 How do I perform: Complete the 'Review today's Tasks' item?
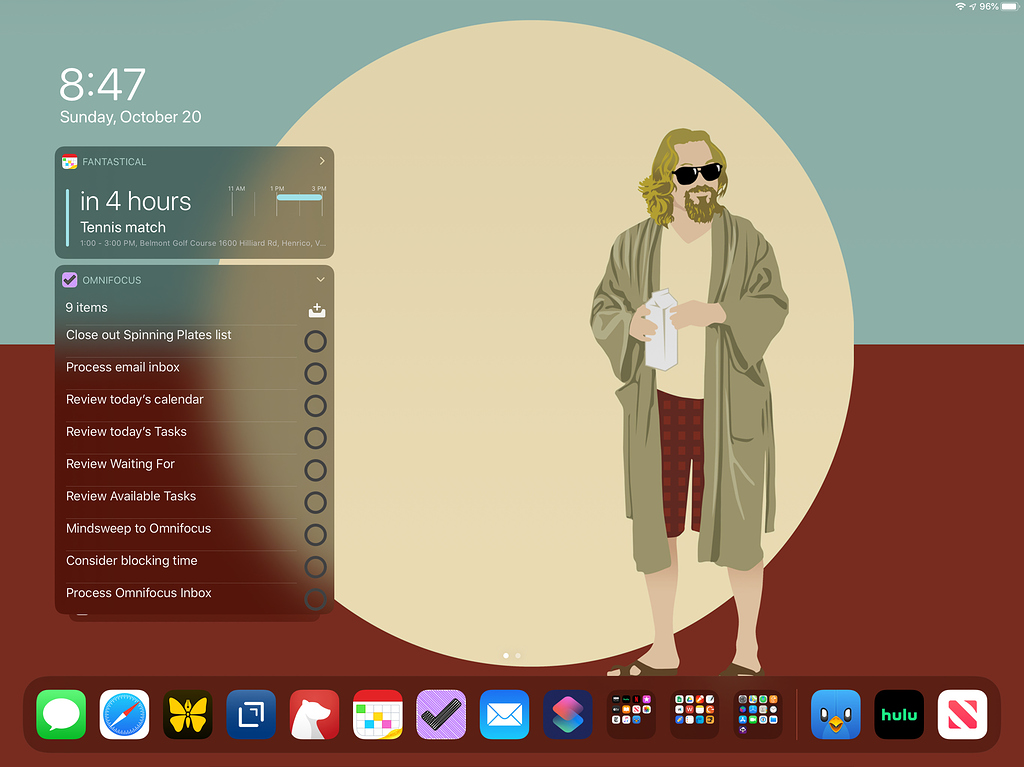click(x=315, y=438)
